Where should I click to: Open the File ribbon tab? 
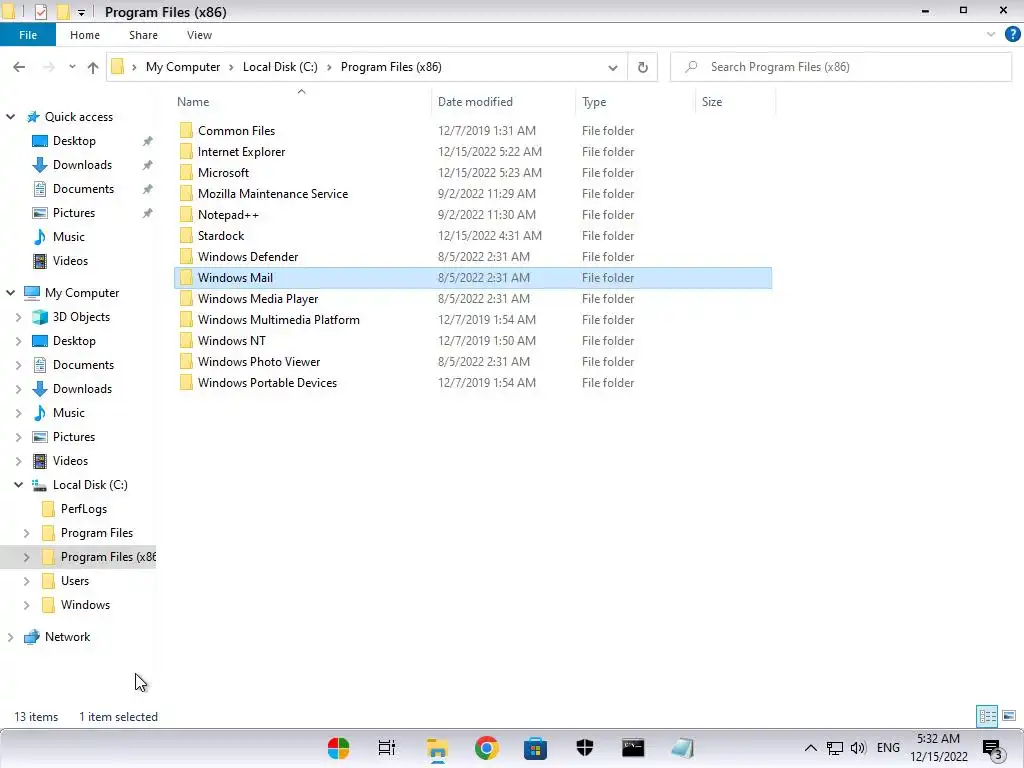pos(28,35)
